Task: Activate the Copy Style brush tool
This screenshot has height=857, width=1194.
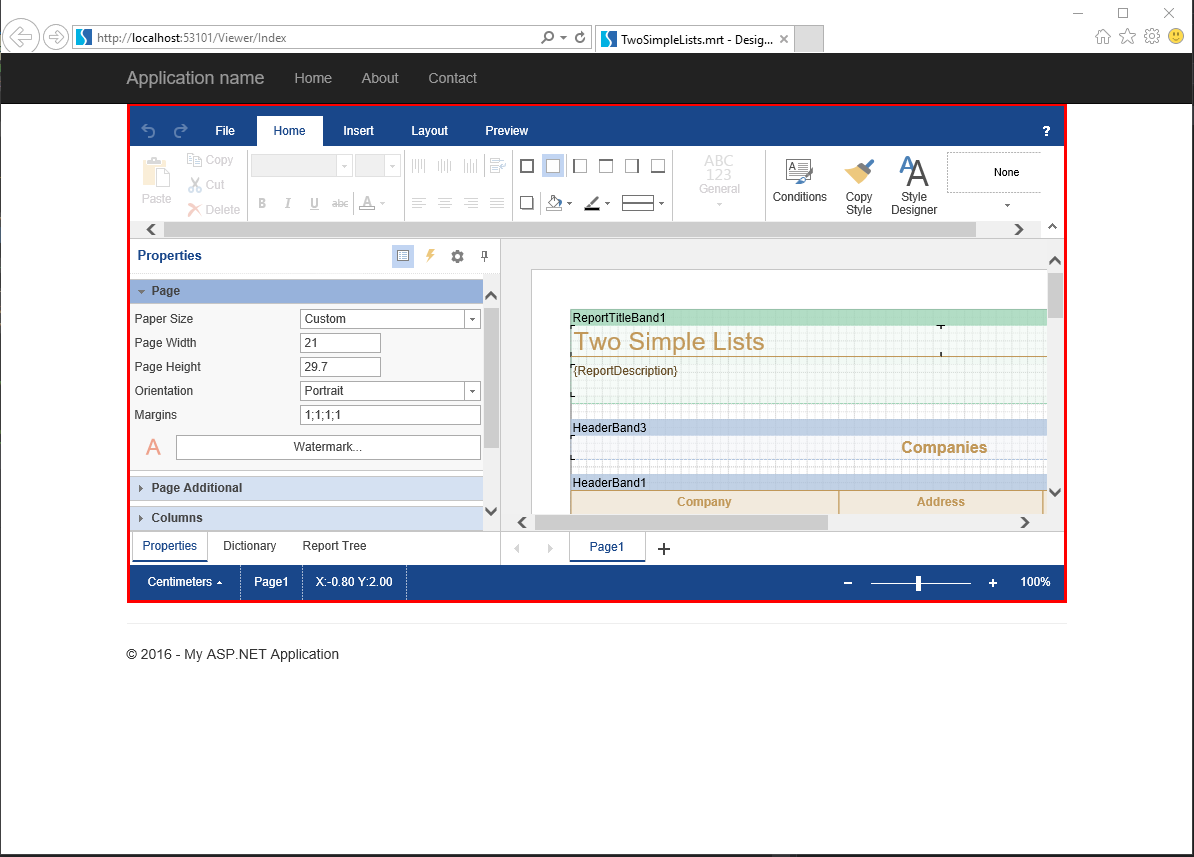Action: pos(859,187)
